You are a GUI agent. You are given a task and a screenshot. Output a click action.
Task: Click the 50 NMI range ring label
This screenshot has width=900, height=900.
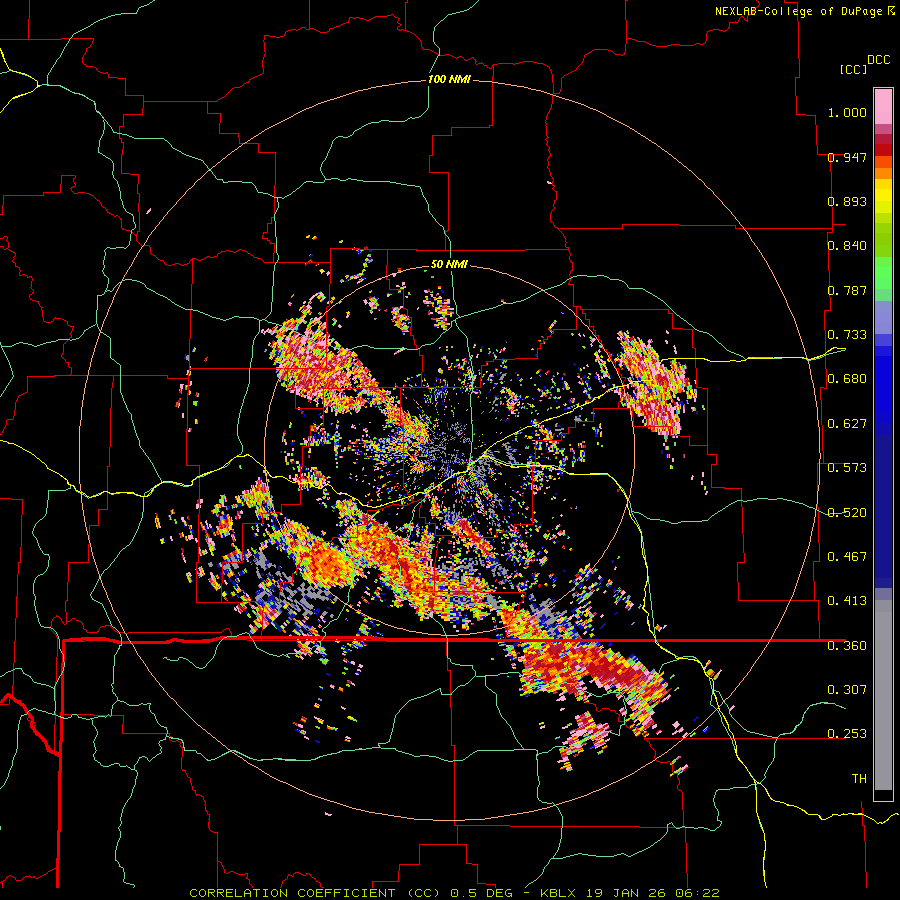tap(449, 264)
